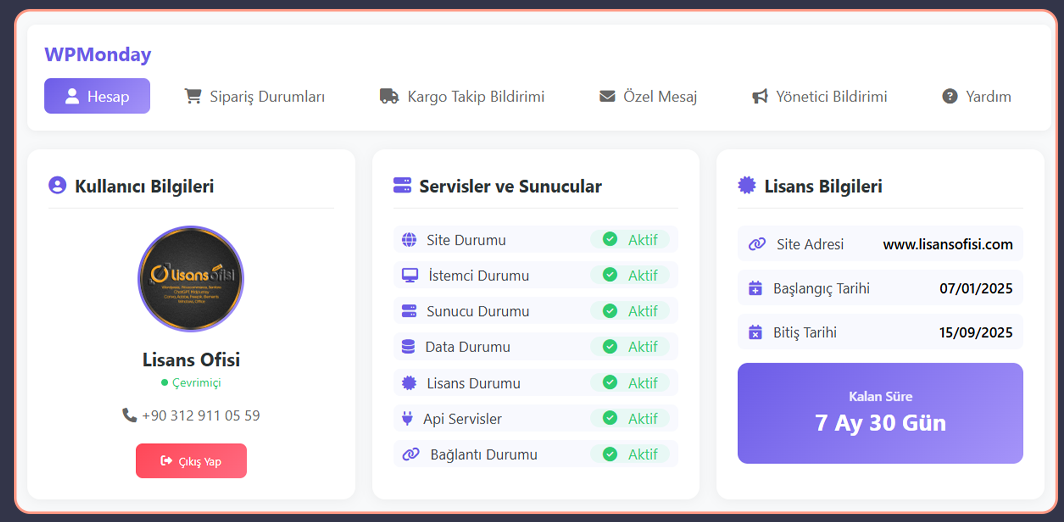
Task: Click the link icon beside Site Adresi
Action: point(757,244)
